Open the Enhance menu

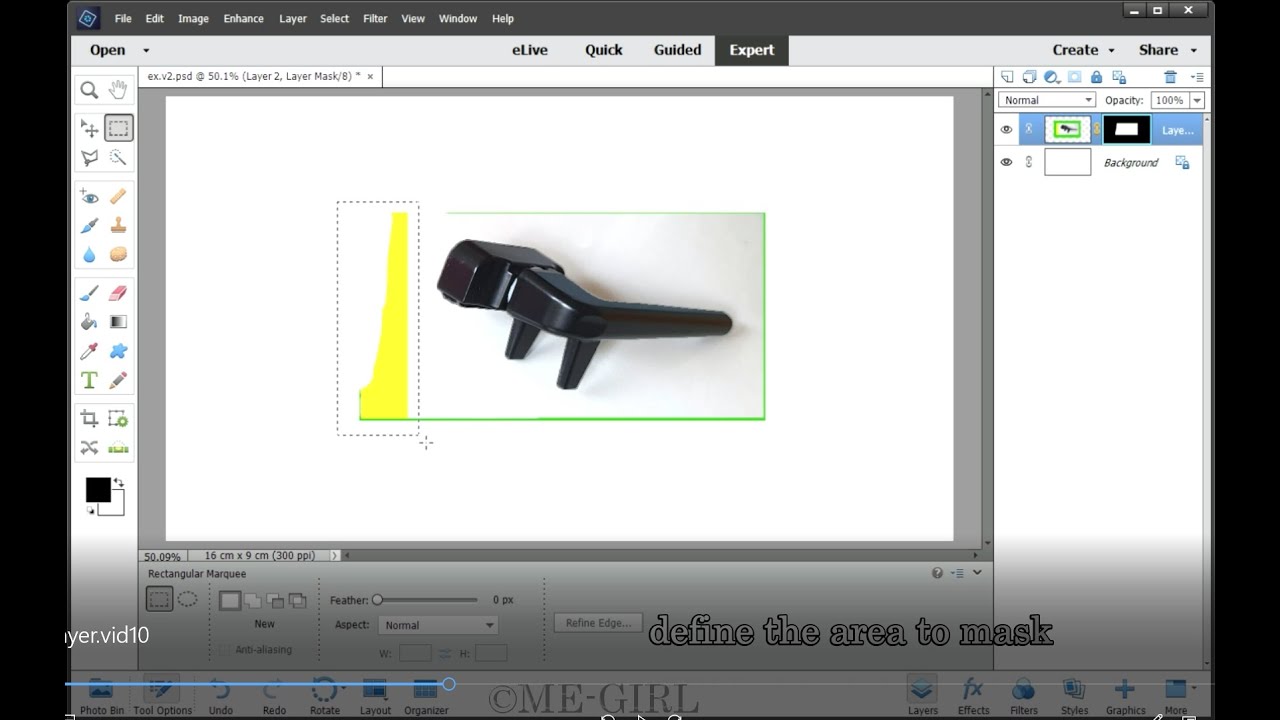243,18
